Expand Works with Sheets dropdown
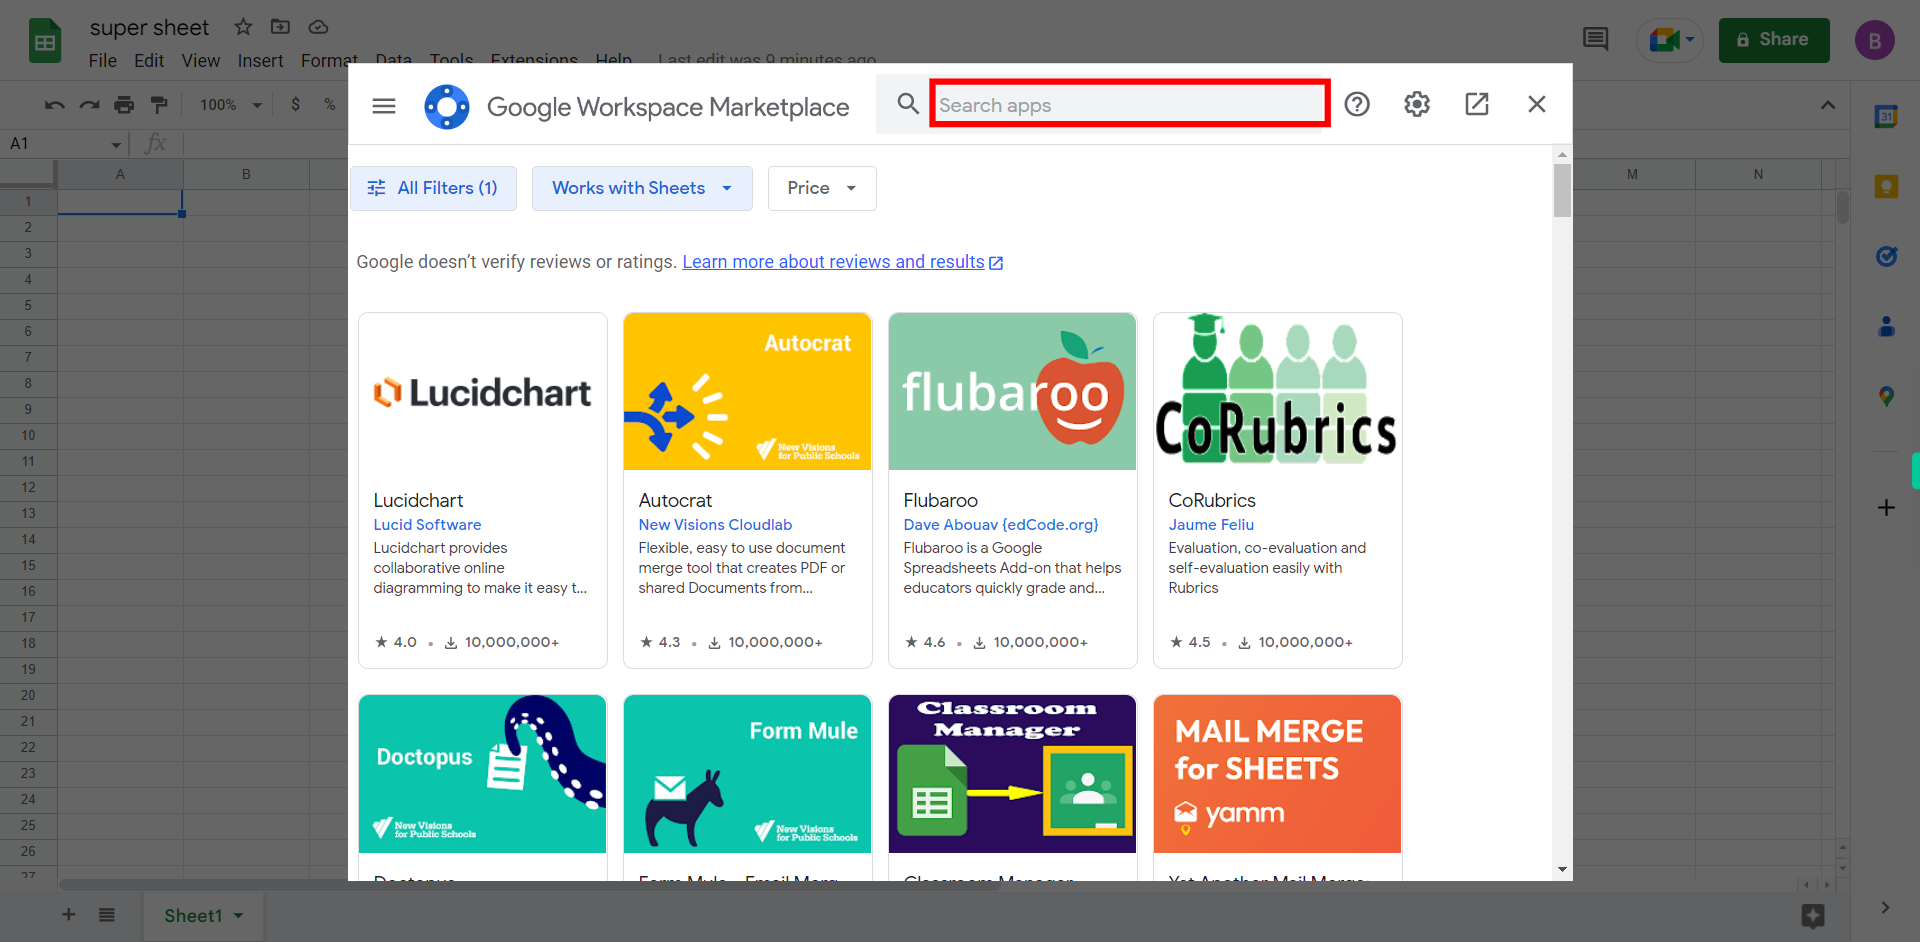Viewport: 1920px width, 942px height. pos(642,188)
